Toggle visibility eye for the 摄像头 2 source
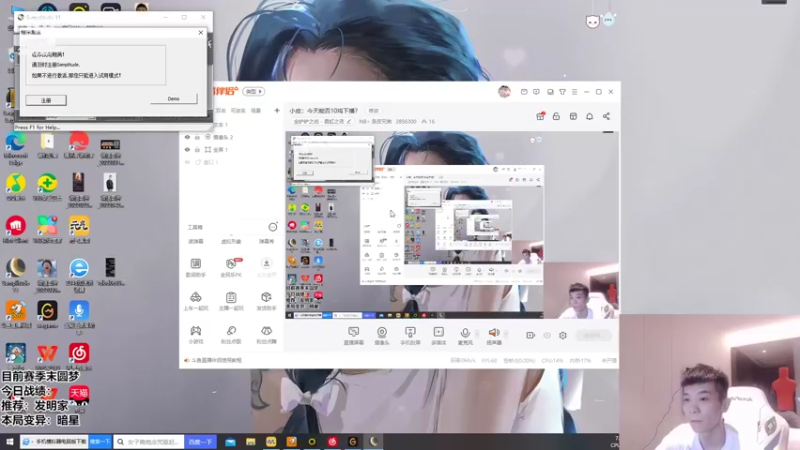The height and width of the screenshot is (450, 800). 187,137
